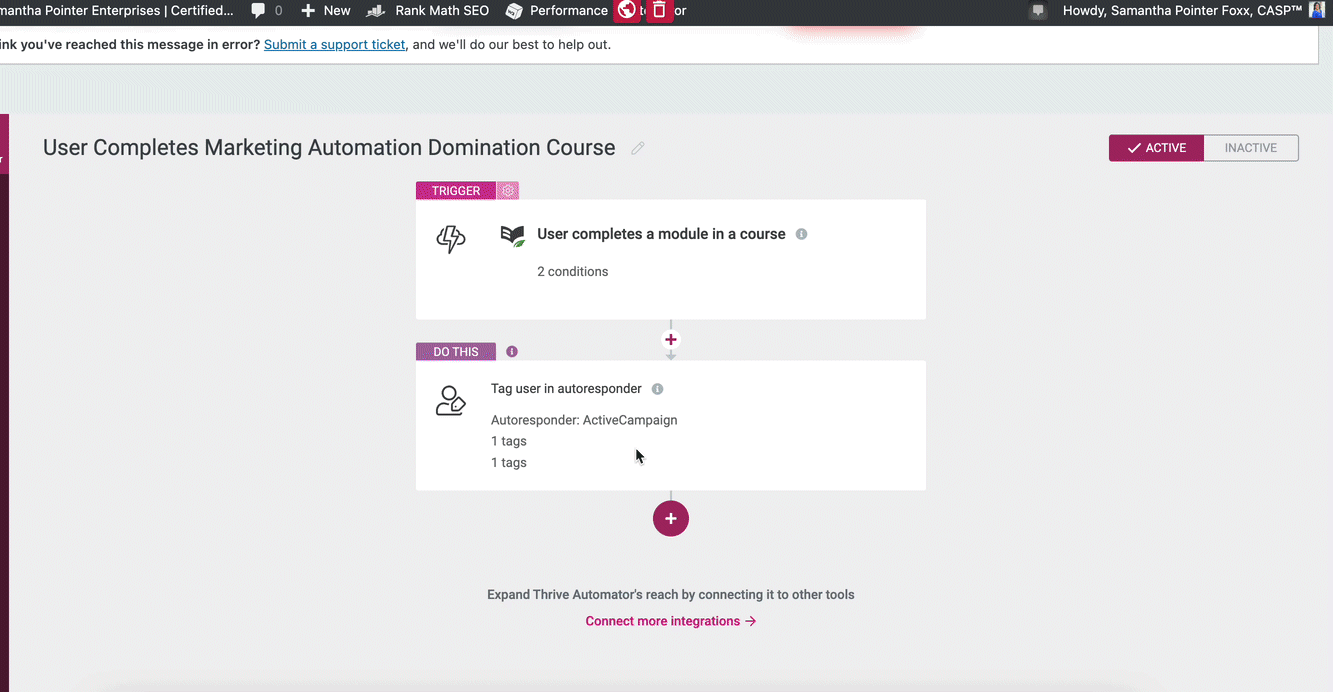
Task: Click the Thrive Apprentice book icon
Action: point(513,236)
